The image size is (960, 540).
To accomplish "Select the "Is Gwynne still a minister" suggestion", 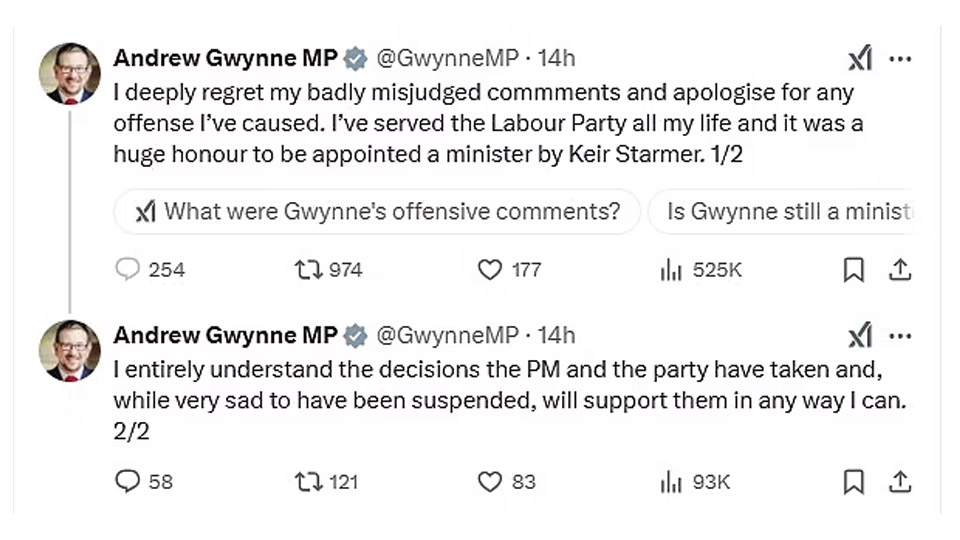I will coord(788,212).
